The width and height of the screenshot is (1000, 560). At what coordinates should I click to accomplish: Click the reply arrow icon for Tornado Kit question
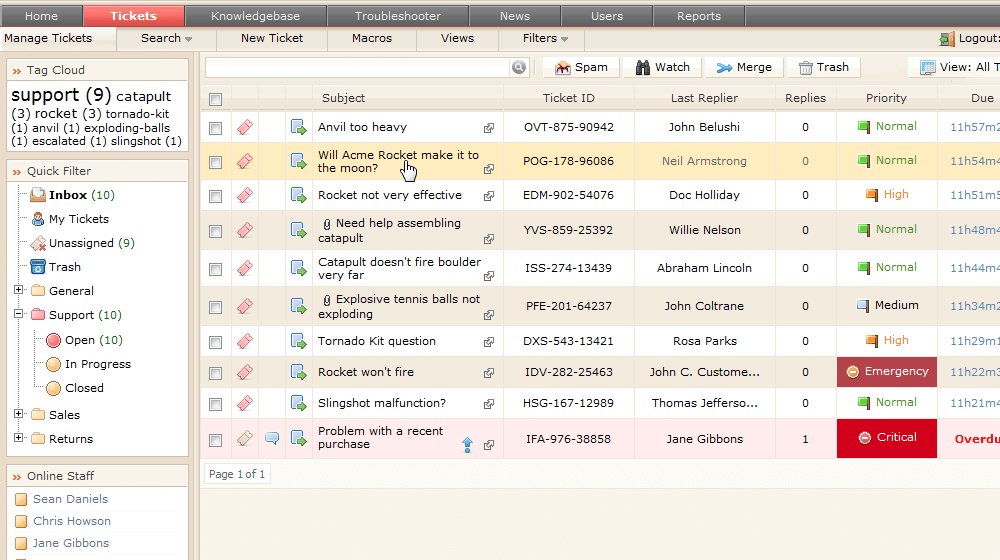[x=298, y=341]
